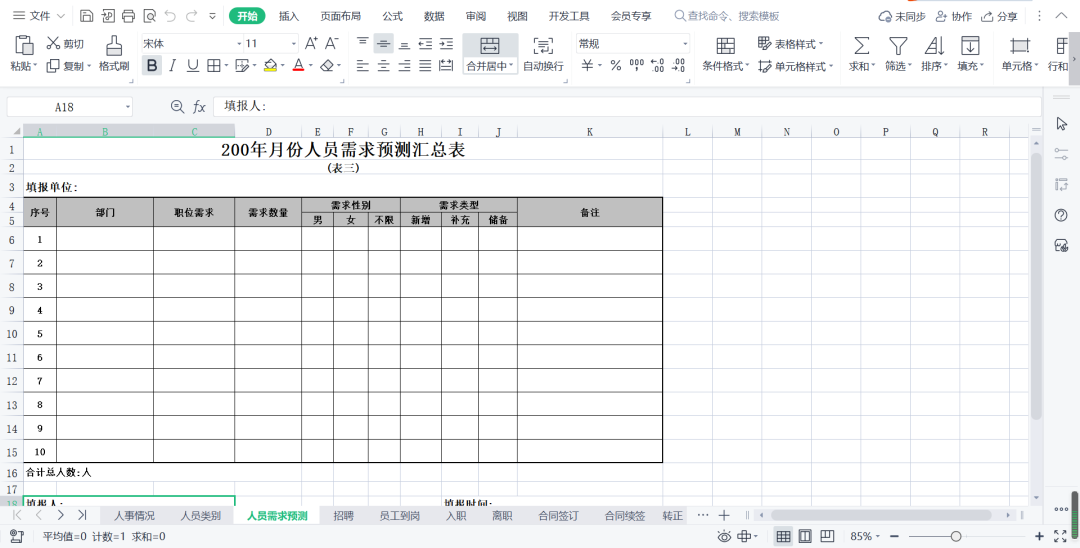Click the Redo arrow icon
1080x548 pixels.
pos(191,16)
